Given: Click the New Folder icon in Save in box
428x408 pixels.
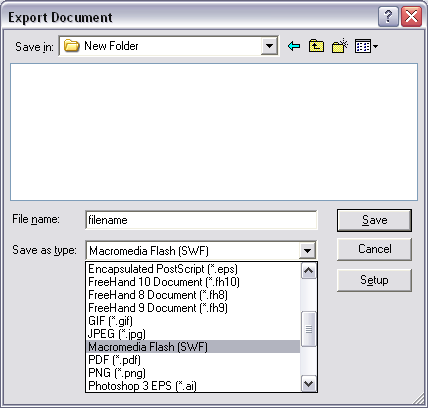Looking at the screenshot, I should click(x=72, y=46).
